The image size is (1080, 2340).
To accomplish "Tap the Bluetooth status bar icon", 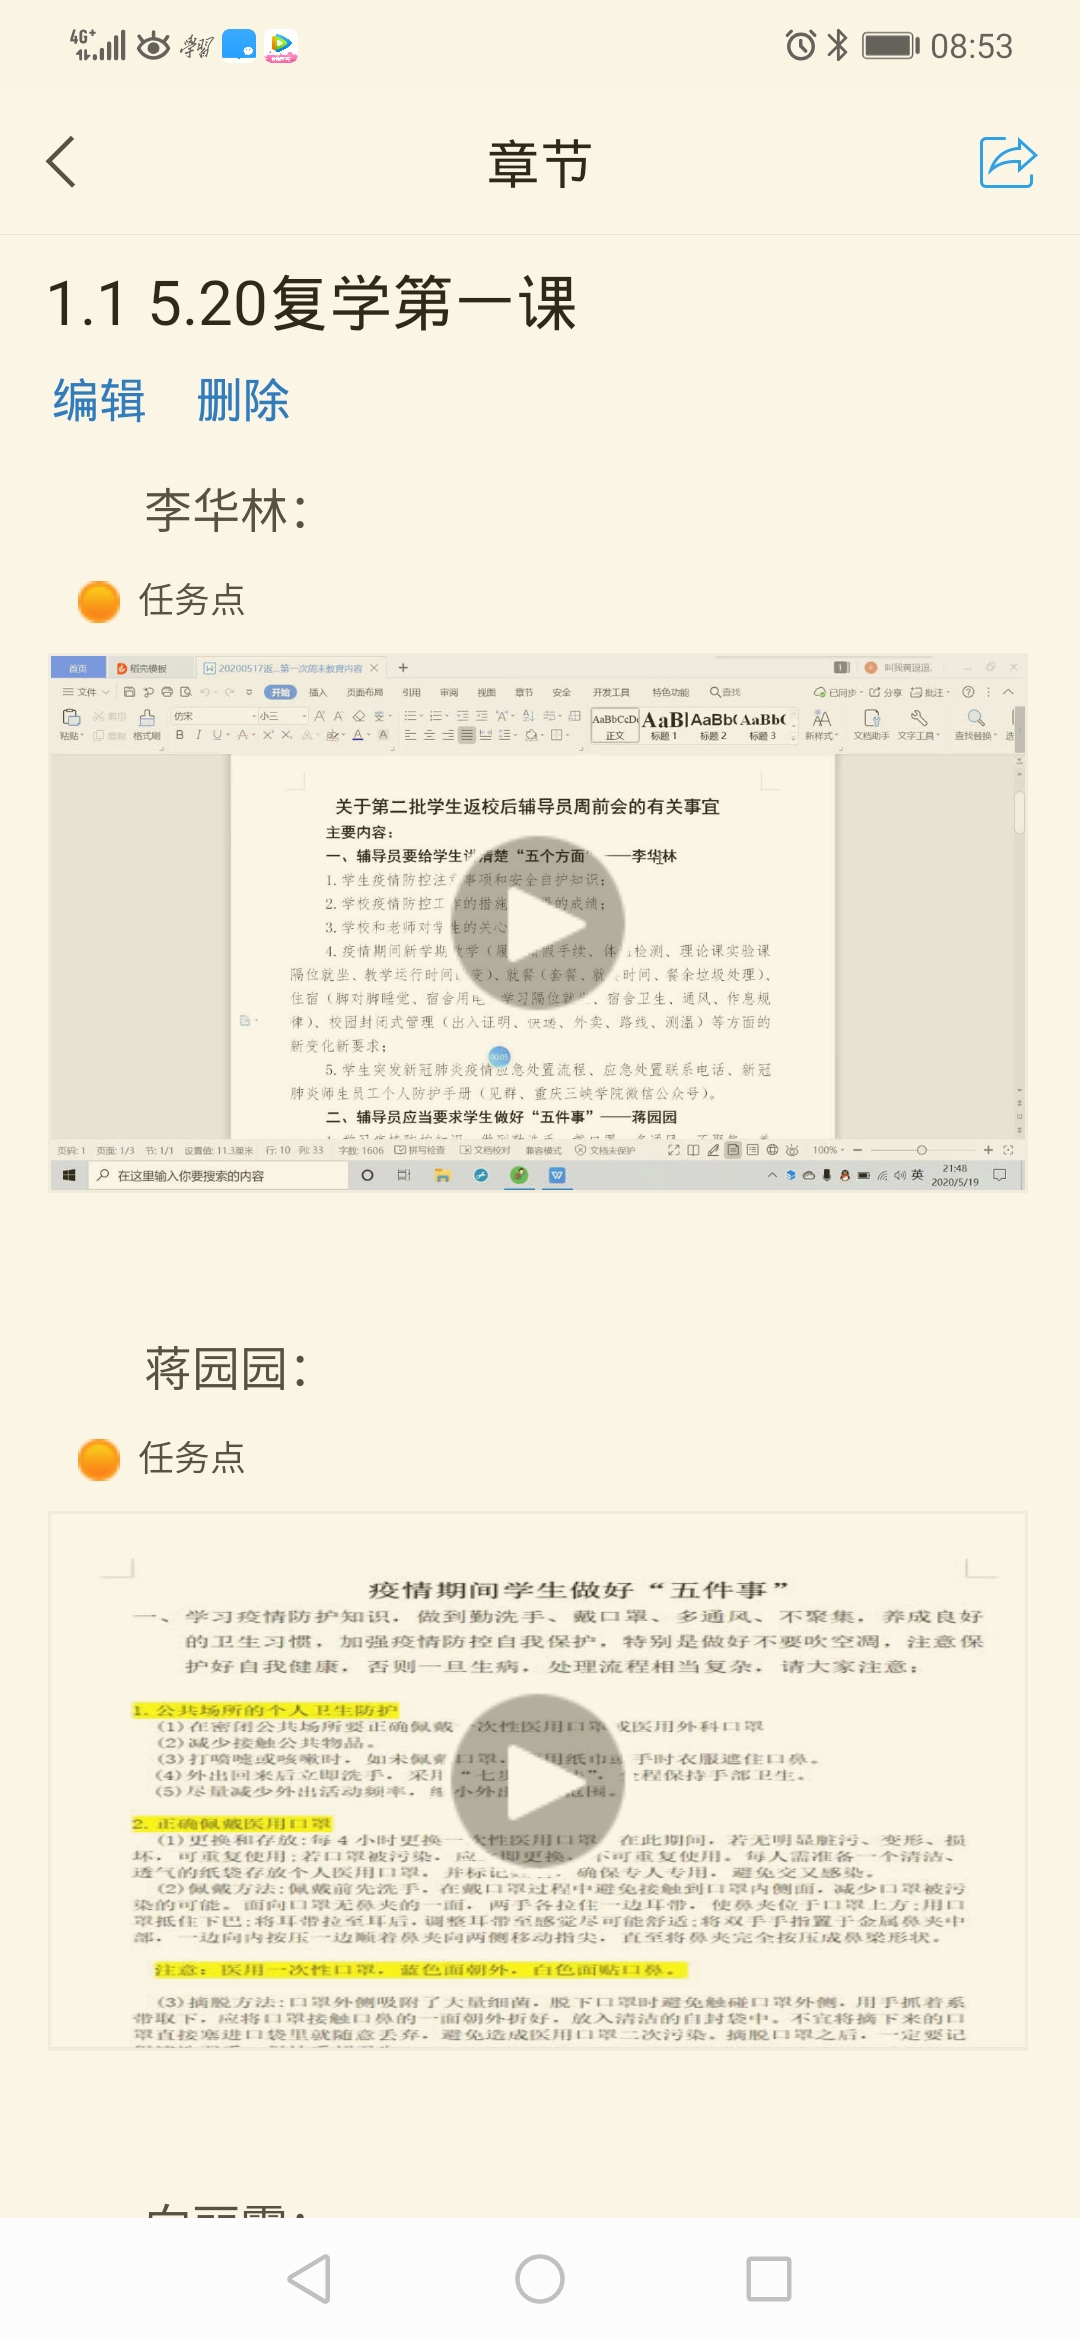I will point(838,46).
